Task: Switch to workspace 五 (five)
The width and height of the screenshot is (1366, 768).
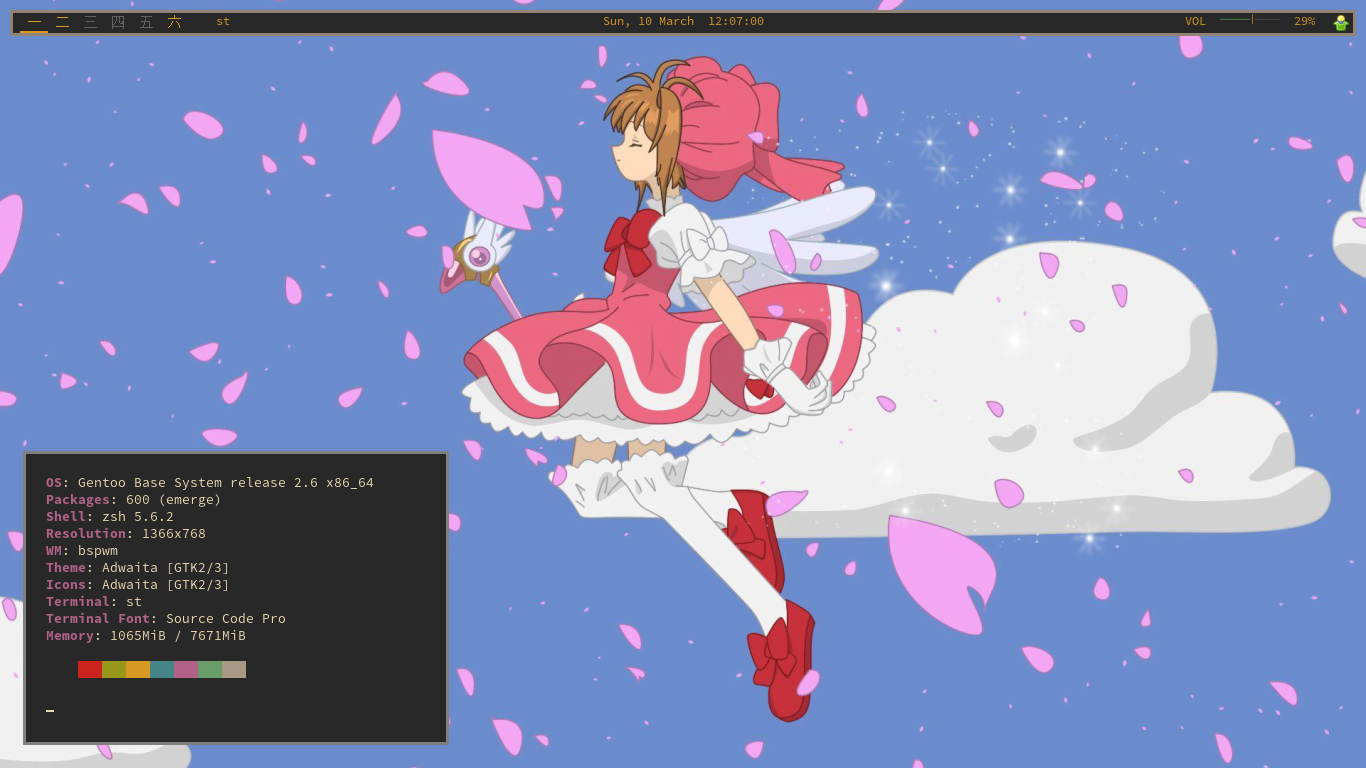Action: pyautogui.click(x=146, y=22)
